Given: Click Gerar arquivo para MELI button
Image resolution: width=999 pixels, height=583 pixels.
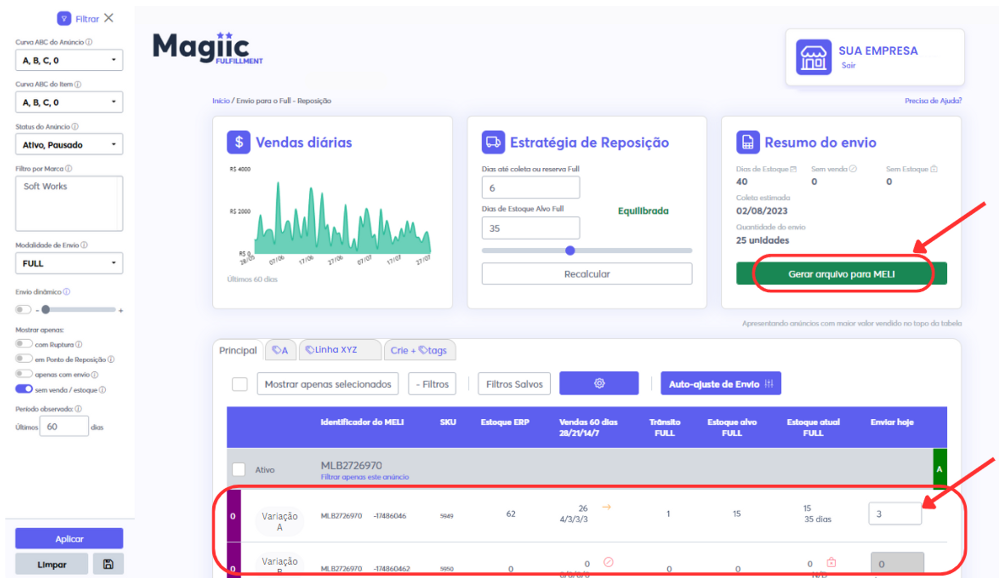Looking at the screenshot, I should [x=841, y=274].
